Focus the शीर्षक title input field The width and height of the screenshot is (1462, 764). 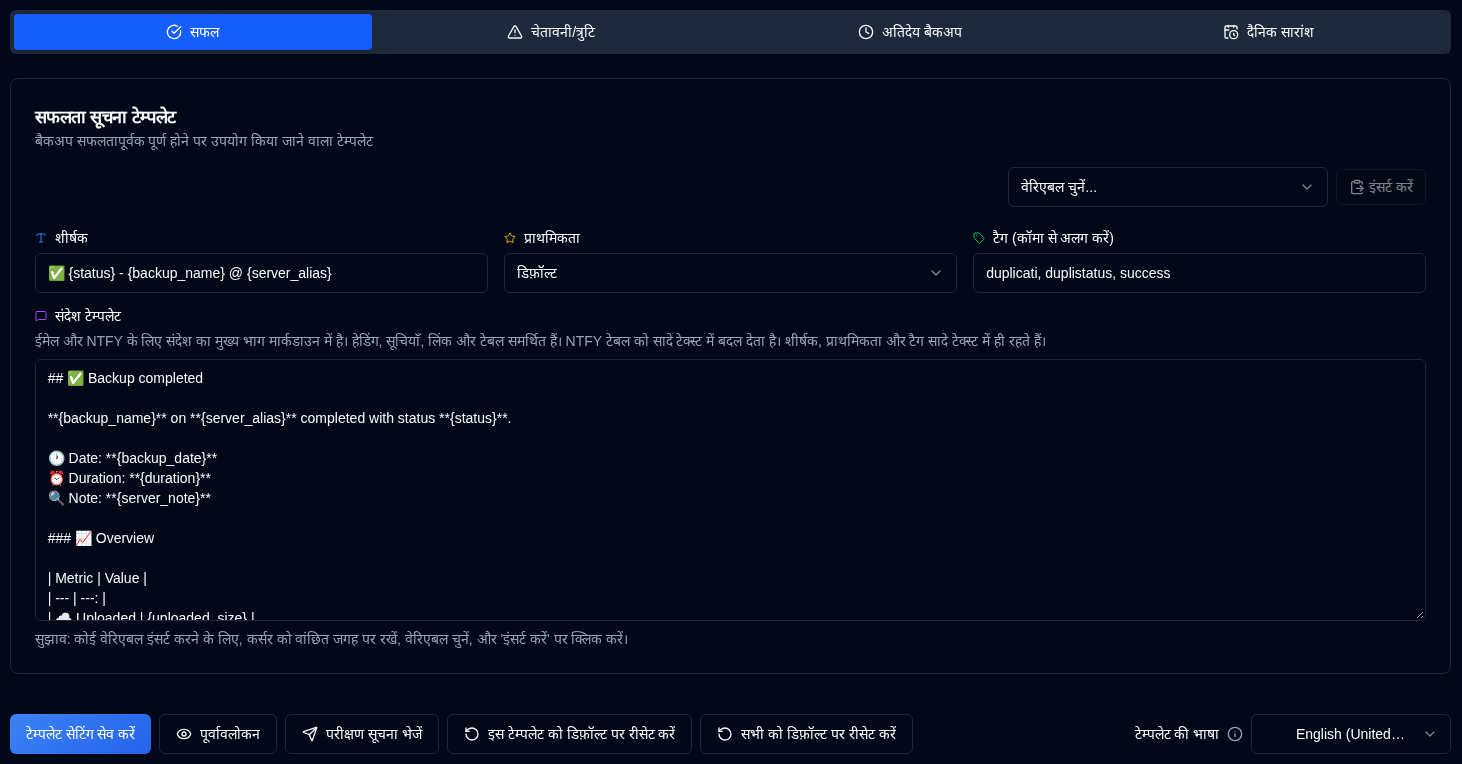click(261, 273)
